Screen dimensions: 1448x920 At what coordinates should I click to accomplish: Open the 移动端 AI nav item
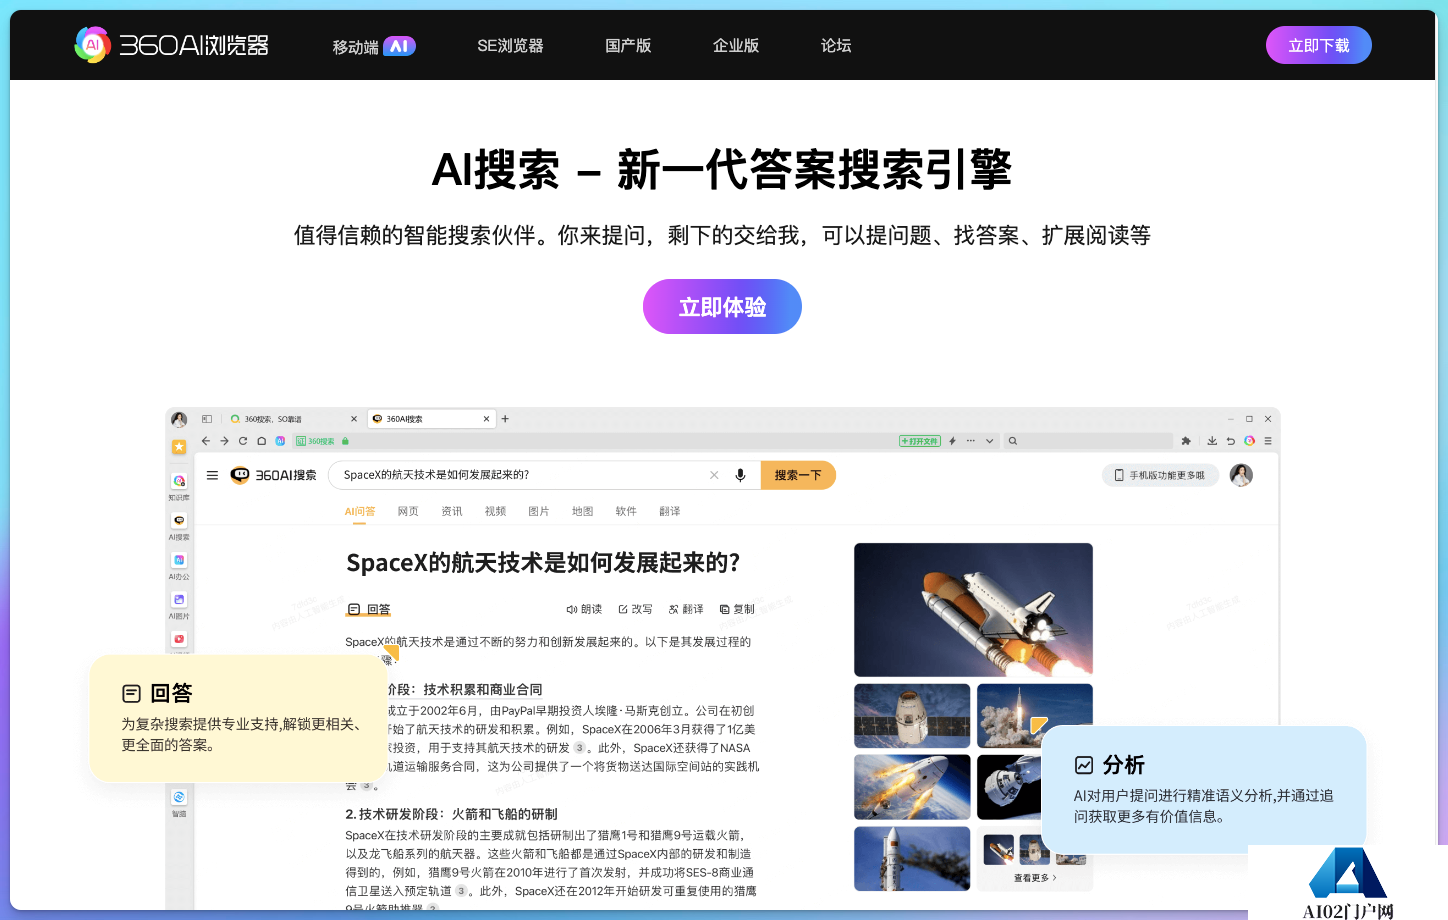pyautogui.click(x=374, y=46)
